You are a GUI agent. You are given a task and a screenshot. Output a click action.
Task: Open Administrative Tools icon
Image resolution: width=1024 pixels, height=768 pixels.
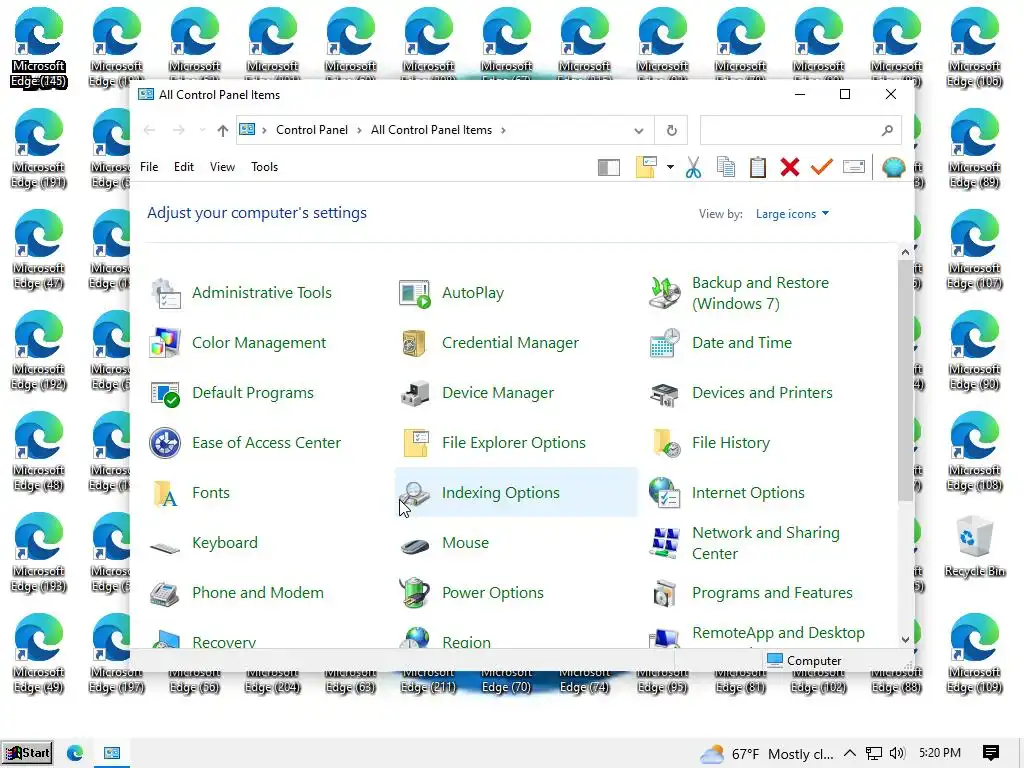point(166,293)
